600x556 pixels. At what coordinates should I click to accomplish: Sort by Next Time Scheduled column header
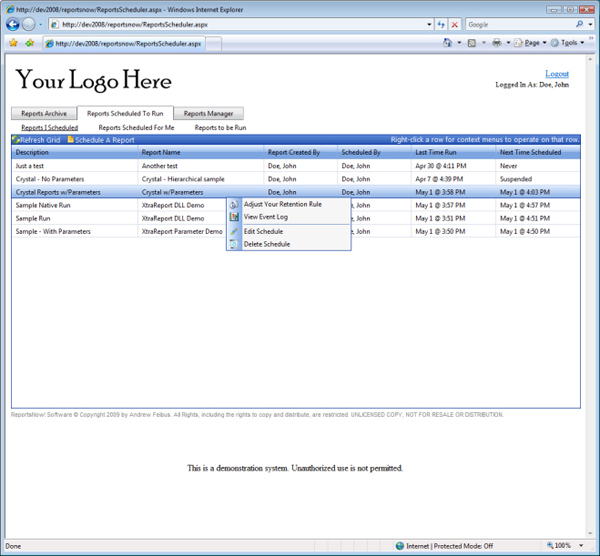coord(538,152)
